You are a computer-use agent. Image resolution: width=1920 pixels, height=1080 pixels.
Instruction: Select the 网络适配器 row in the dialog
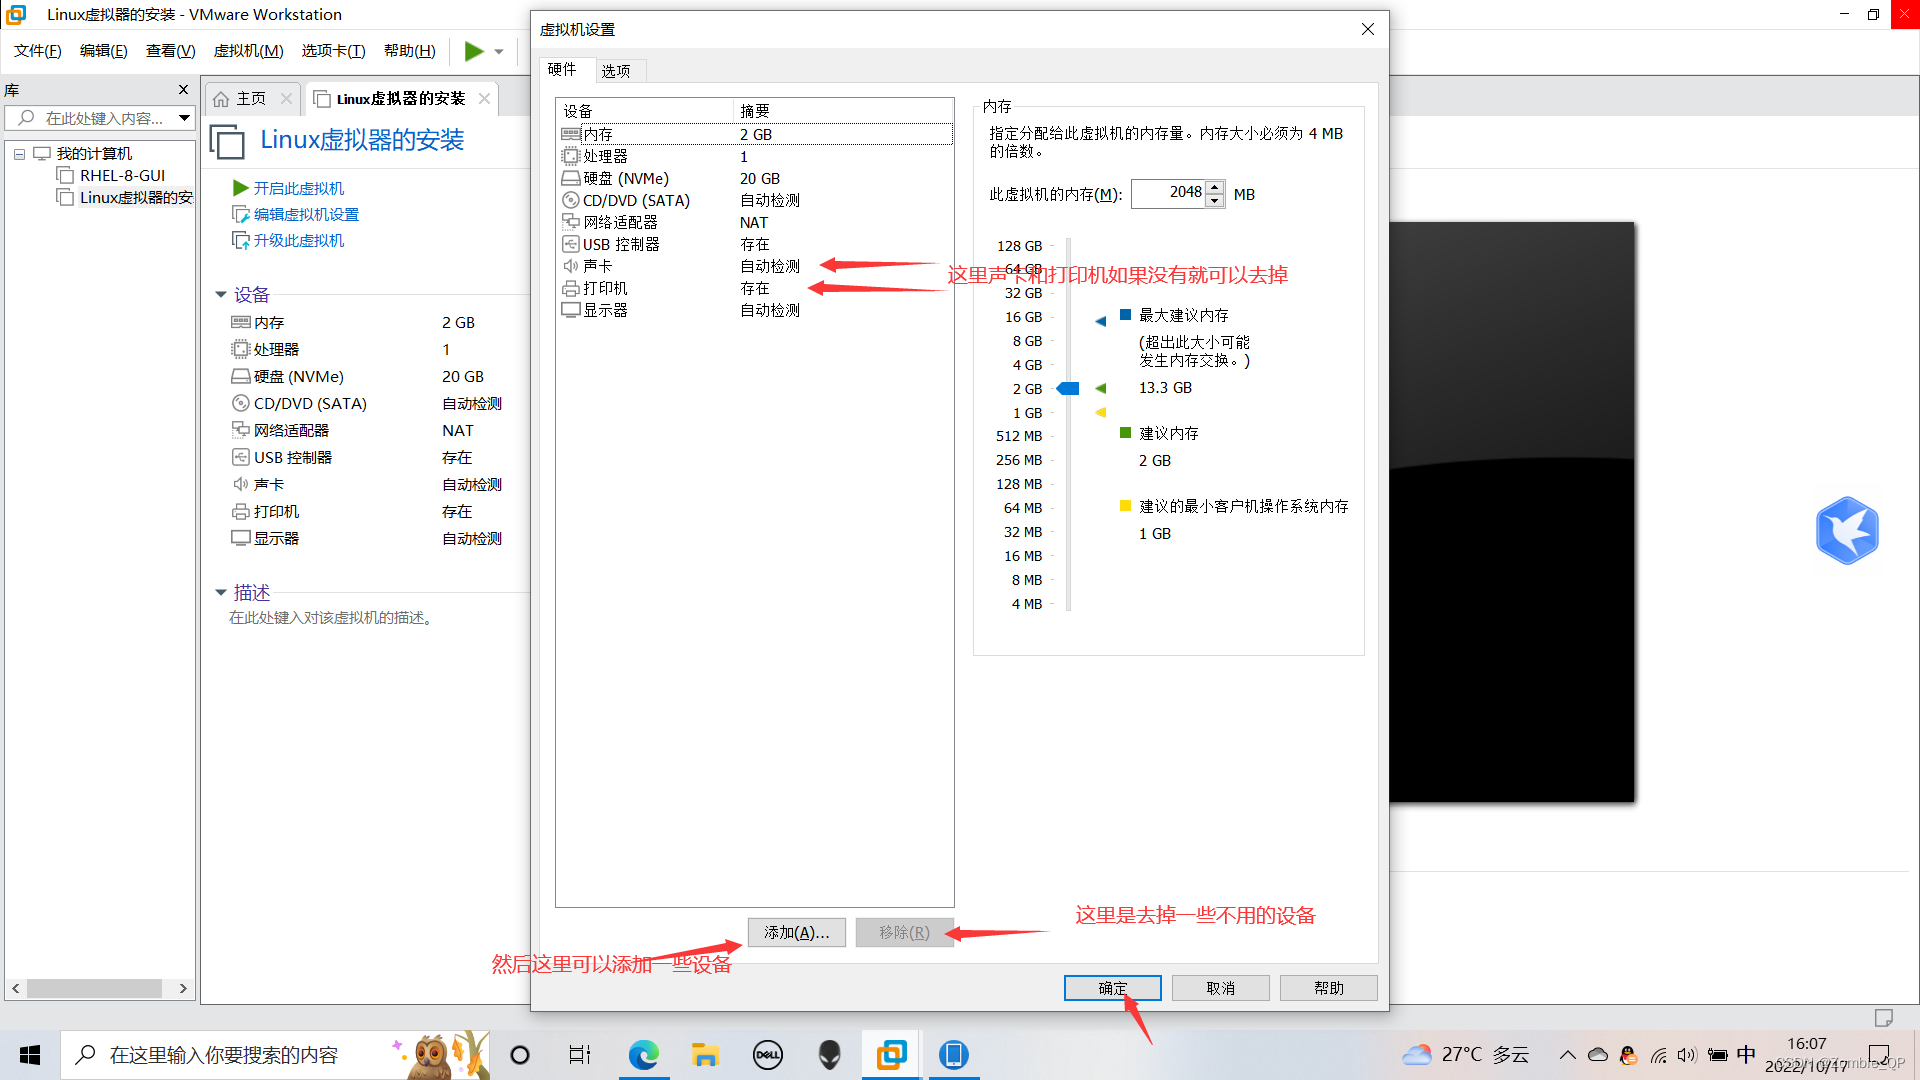pos(755,222)
